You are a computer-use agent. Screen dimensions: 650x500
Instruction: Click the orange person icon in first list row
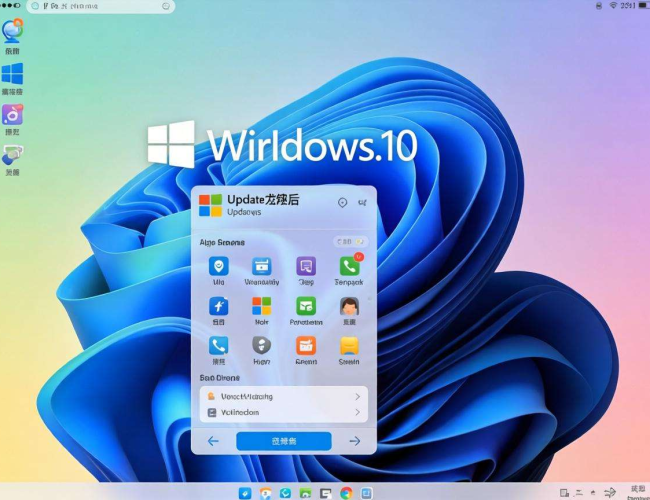[211, 396]
